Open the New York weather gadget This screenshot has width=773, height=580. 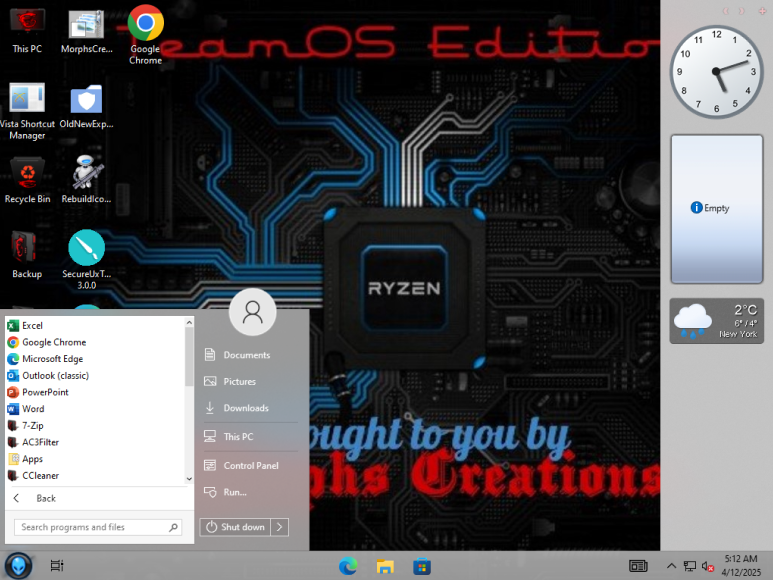pyautogui.click(x=717, y=321)
